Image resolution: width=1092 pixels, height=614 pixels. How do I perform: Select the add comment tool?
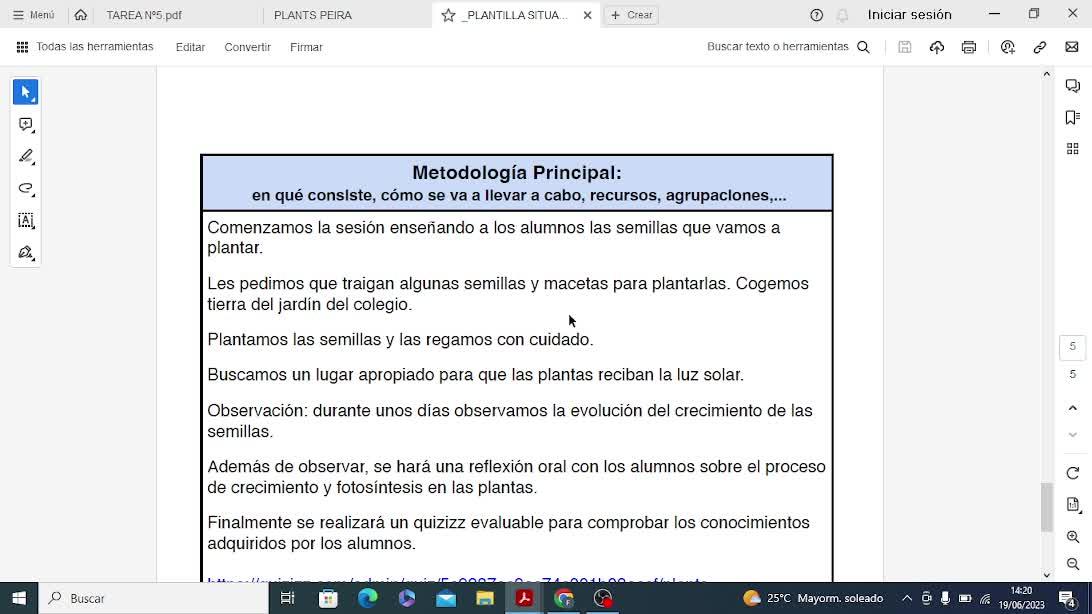(26, 125)
